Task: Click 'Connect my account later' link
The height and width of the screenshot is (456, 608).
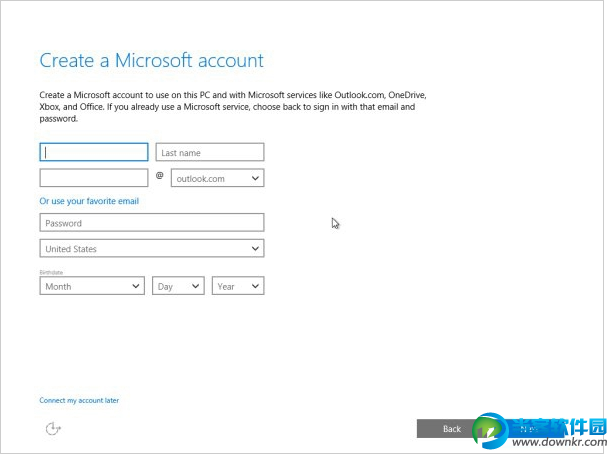Action: point(79,400)
